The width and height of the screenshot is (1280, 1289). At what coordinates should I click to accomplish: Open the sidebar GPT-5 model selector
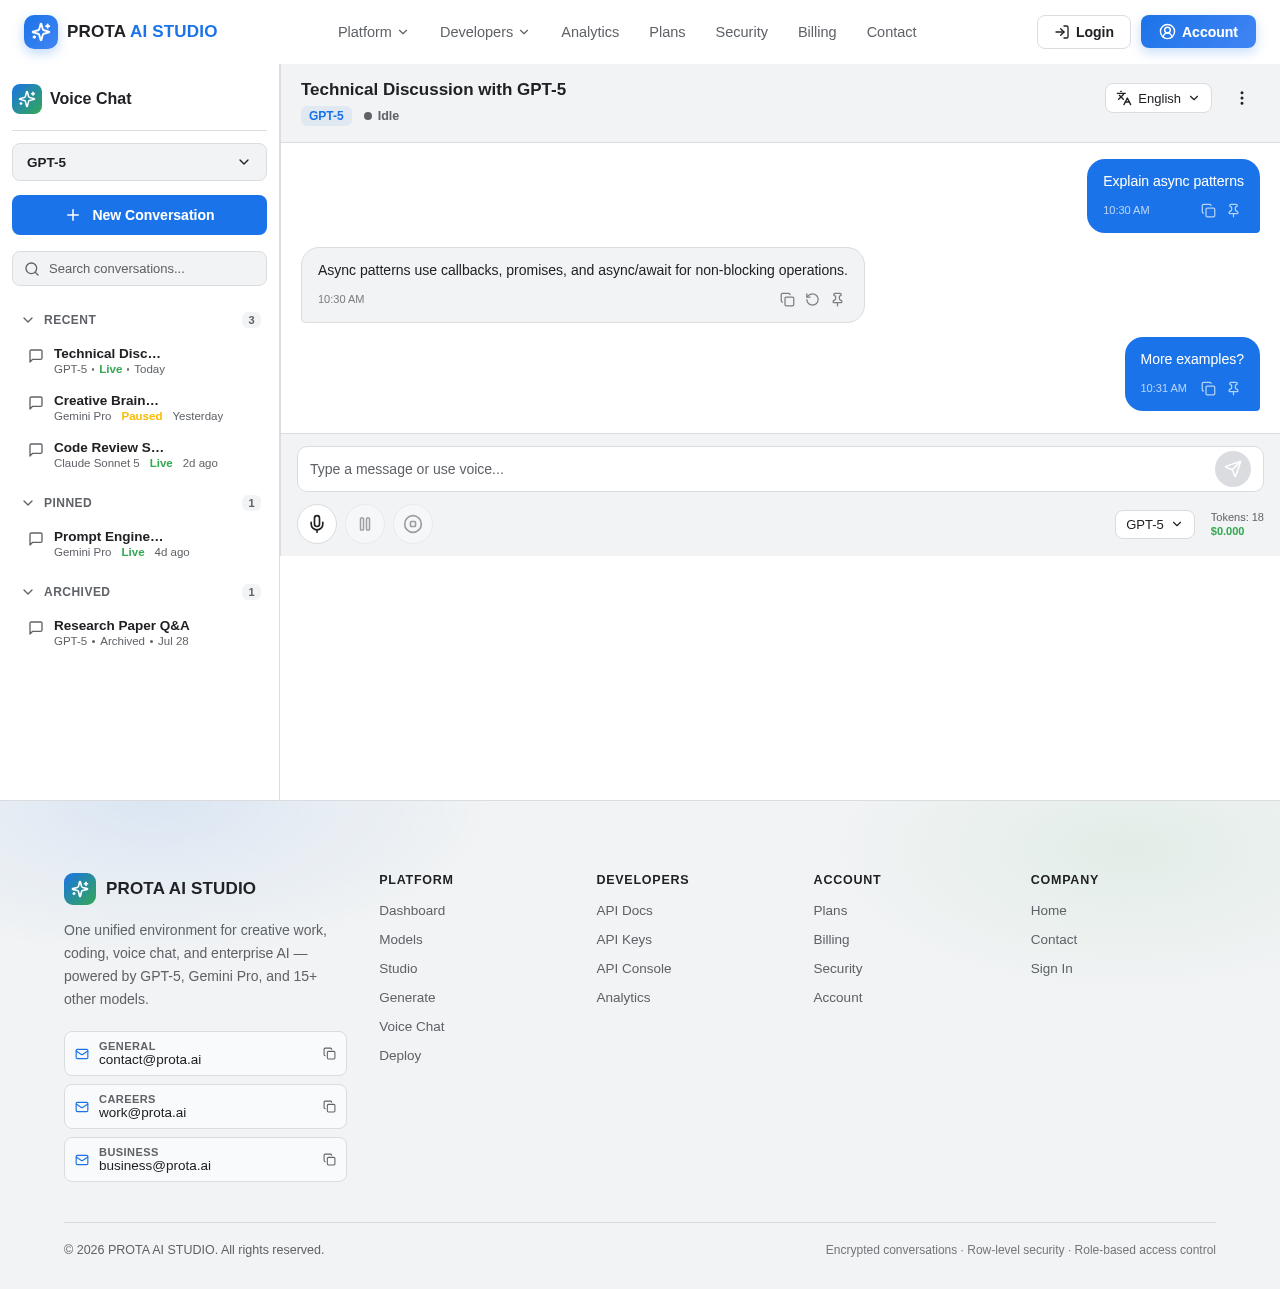pyautogui.click(x=139, y=162)
